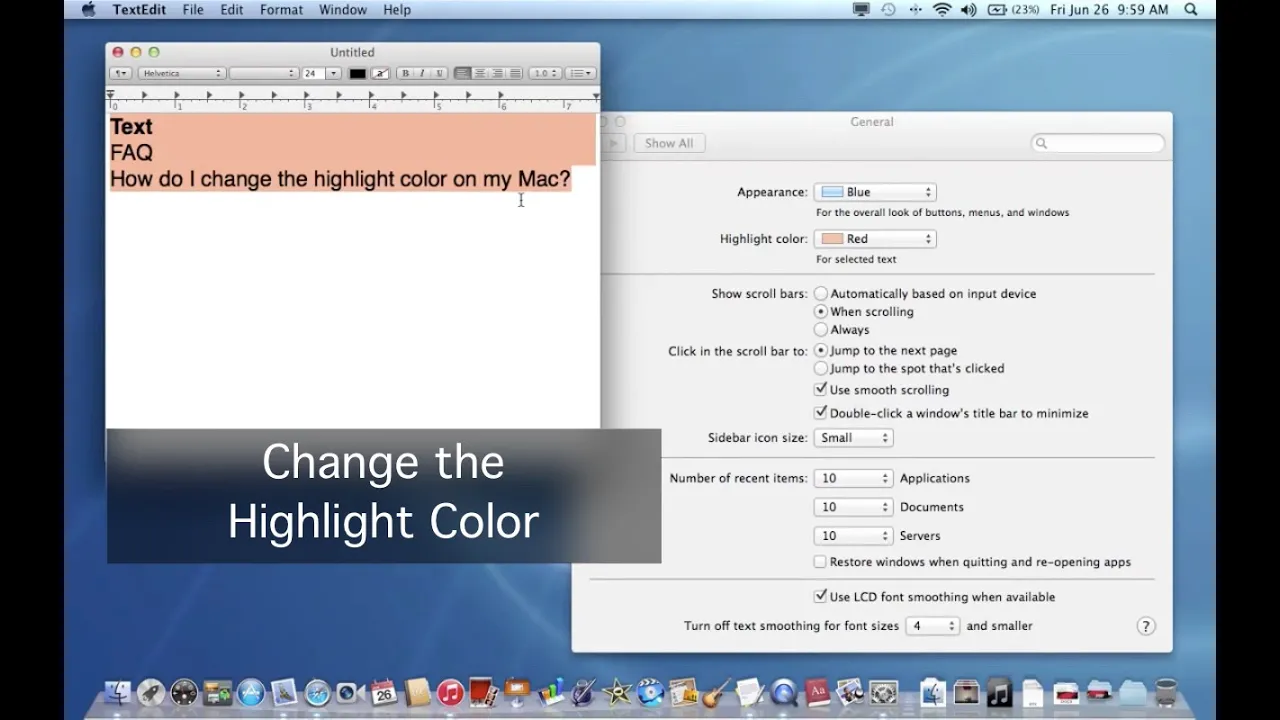
Task: Select 'When scrolling' scroll bar option
Action: click(821, 312)
